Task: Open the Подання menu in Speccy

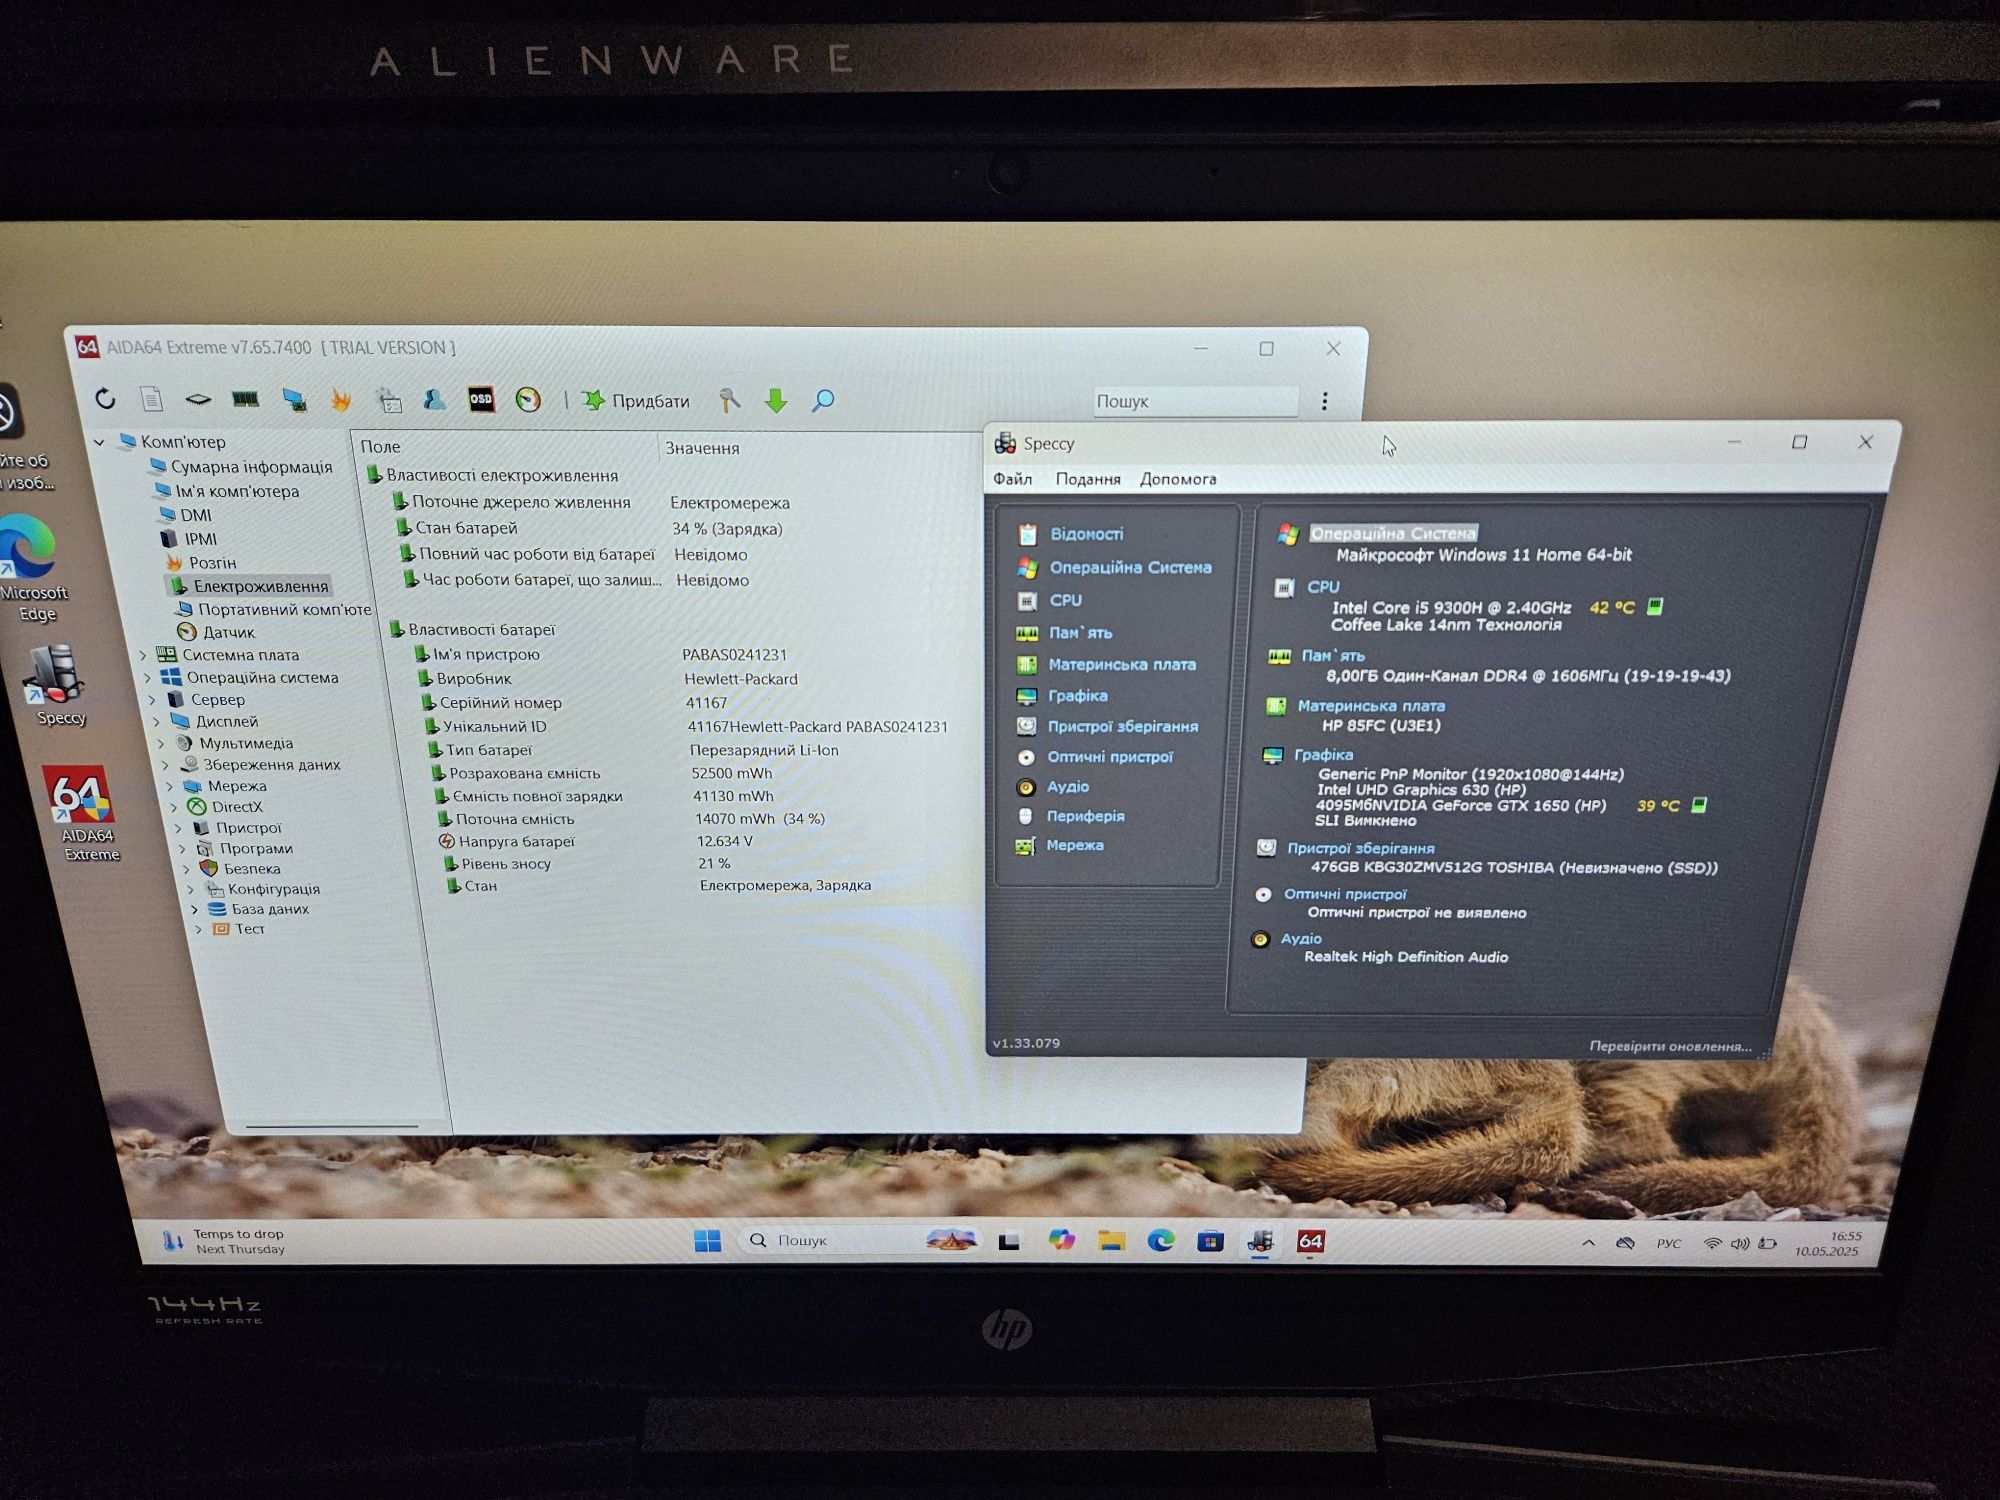Action: pos(1088,479)
